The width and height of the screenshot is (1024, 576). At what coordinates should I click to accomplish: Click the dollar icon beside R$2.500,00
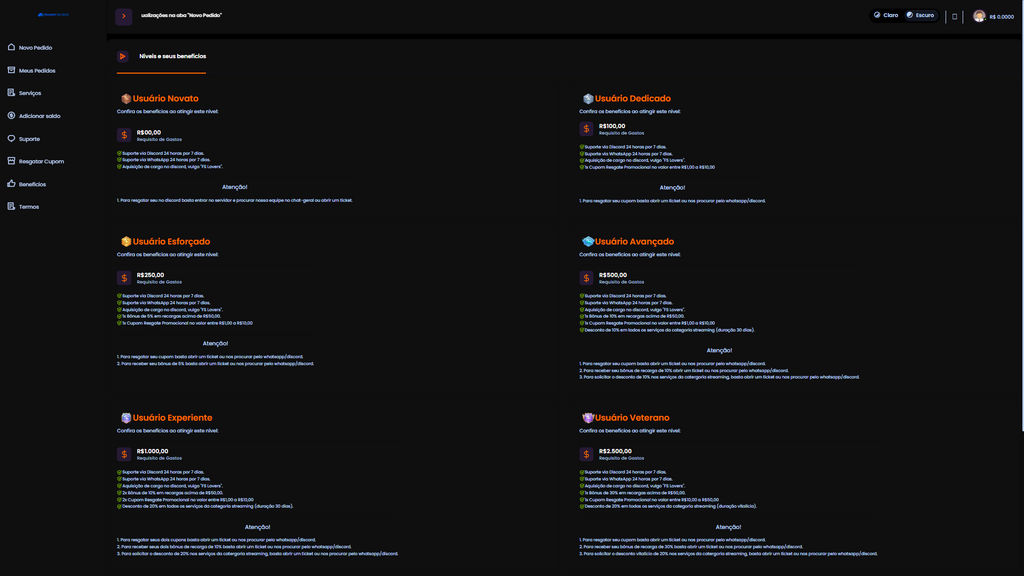(x=587, y=455)
